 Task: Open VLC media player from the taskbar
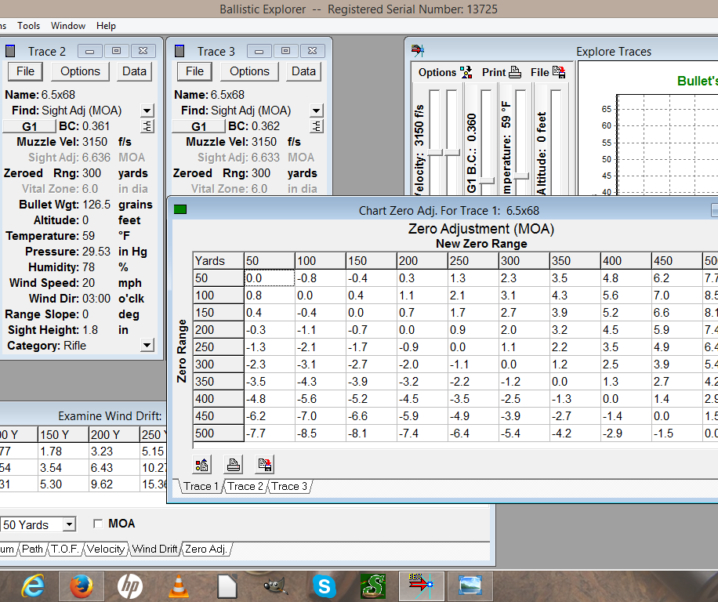178,584
